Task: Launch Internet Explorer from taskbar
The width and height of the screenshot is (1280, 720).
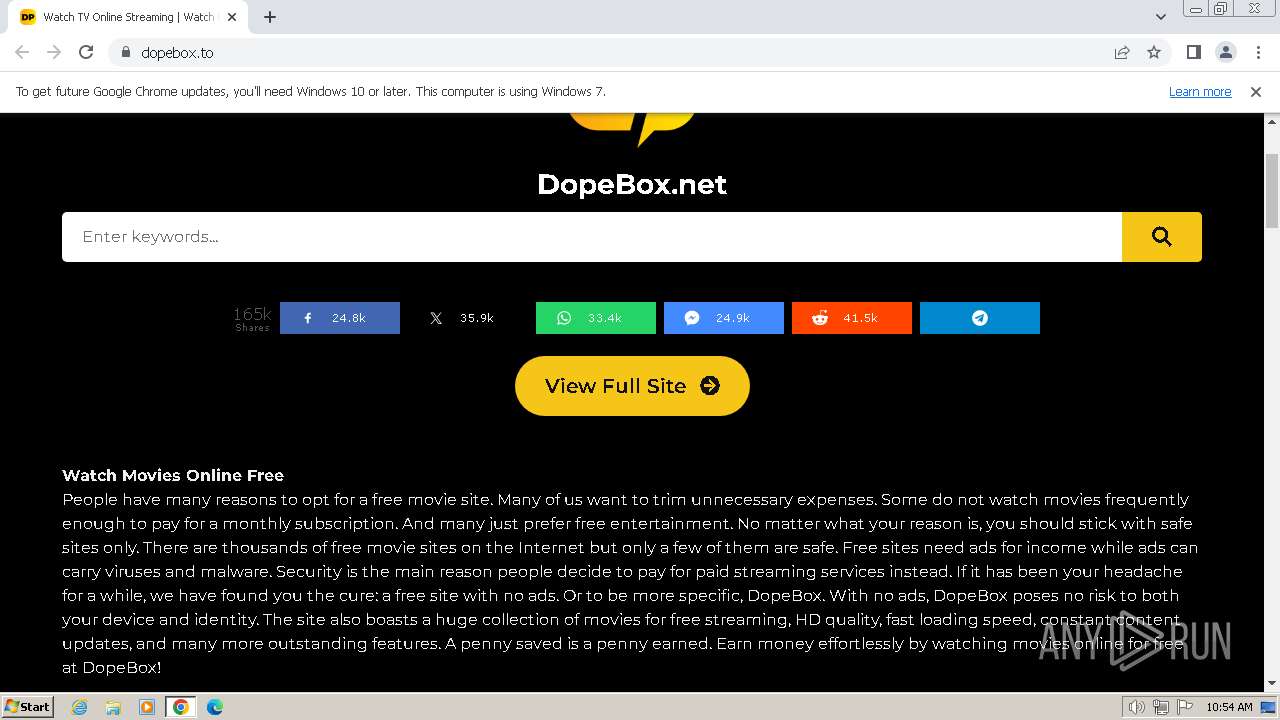Action: tap(80, 707)
